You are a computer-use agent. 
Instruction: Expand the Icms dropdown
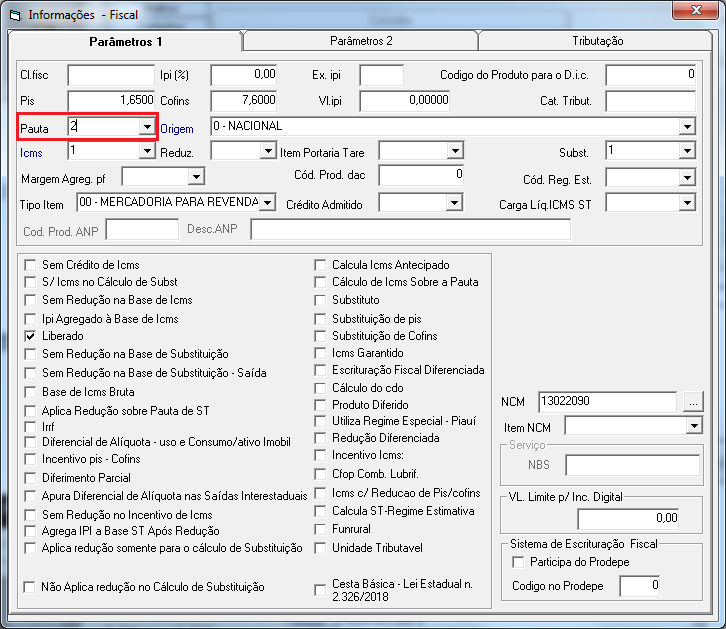[147, 151]
